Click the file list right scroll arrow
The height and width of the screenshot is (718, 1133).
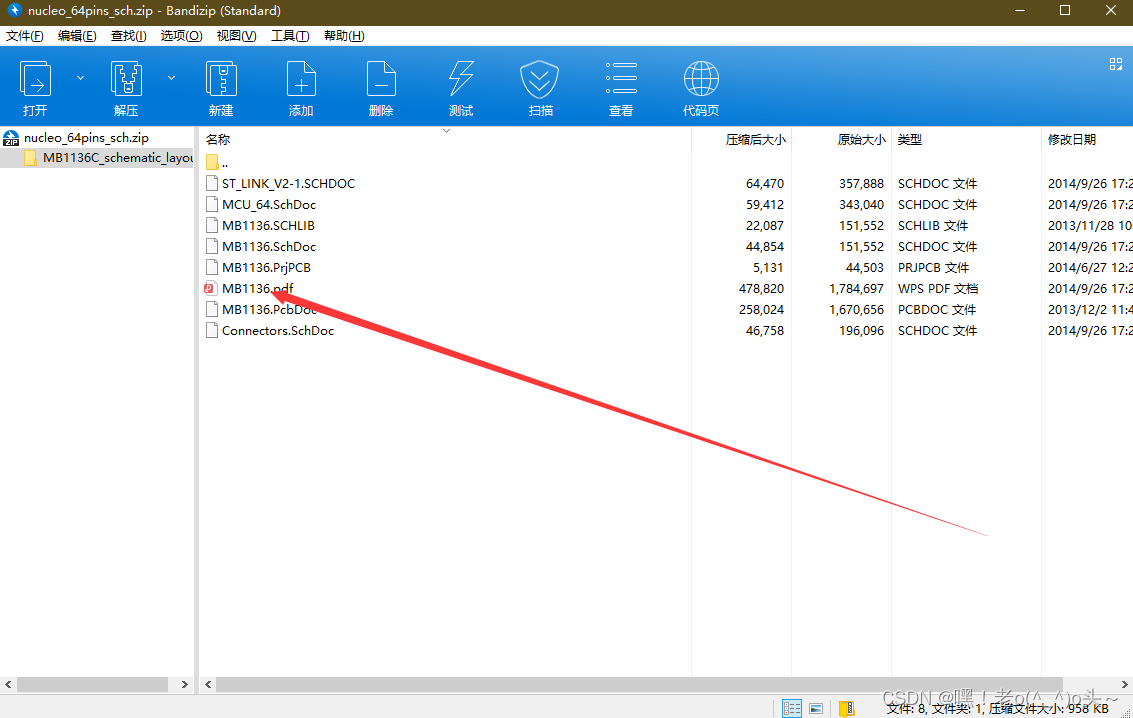pyautogui.click(x=1124, y=684)
